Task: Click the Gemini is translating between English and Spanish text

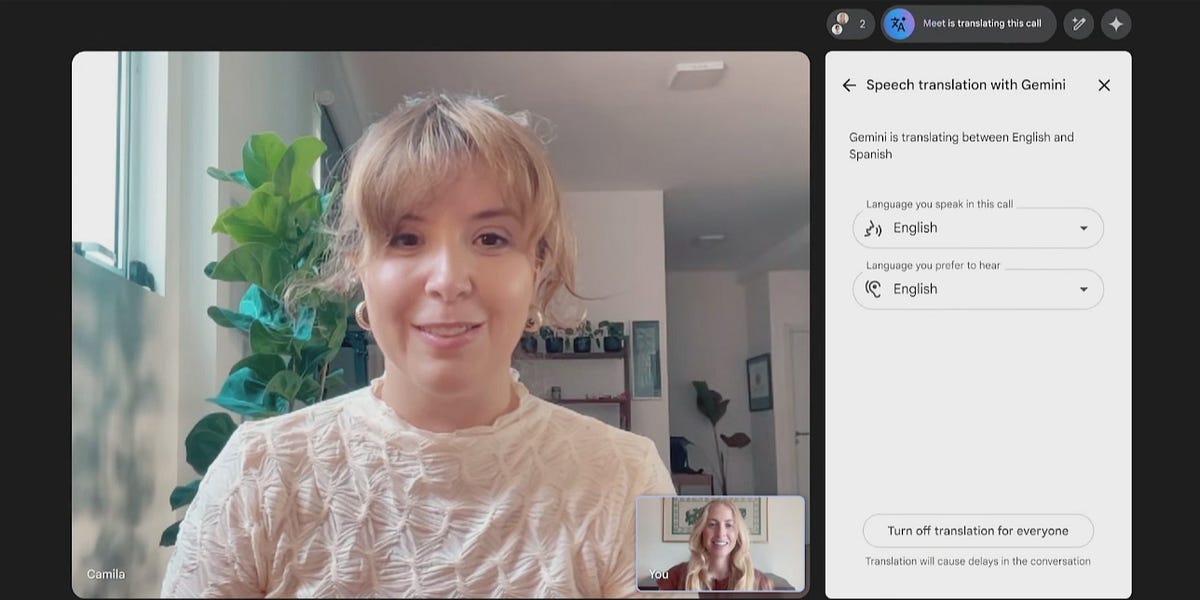Action: [961, 146]
